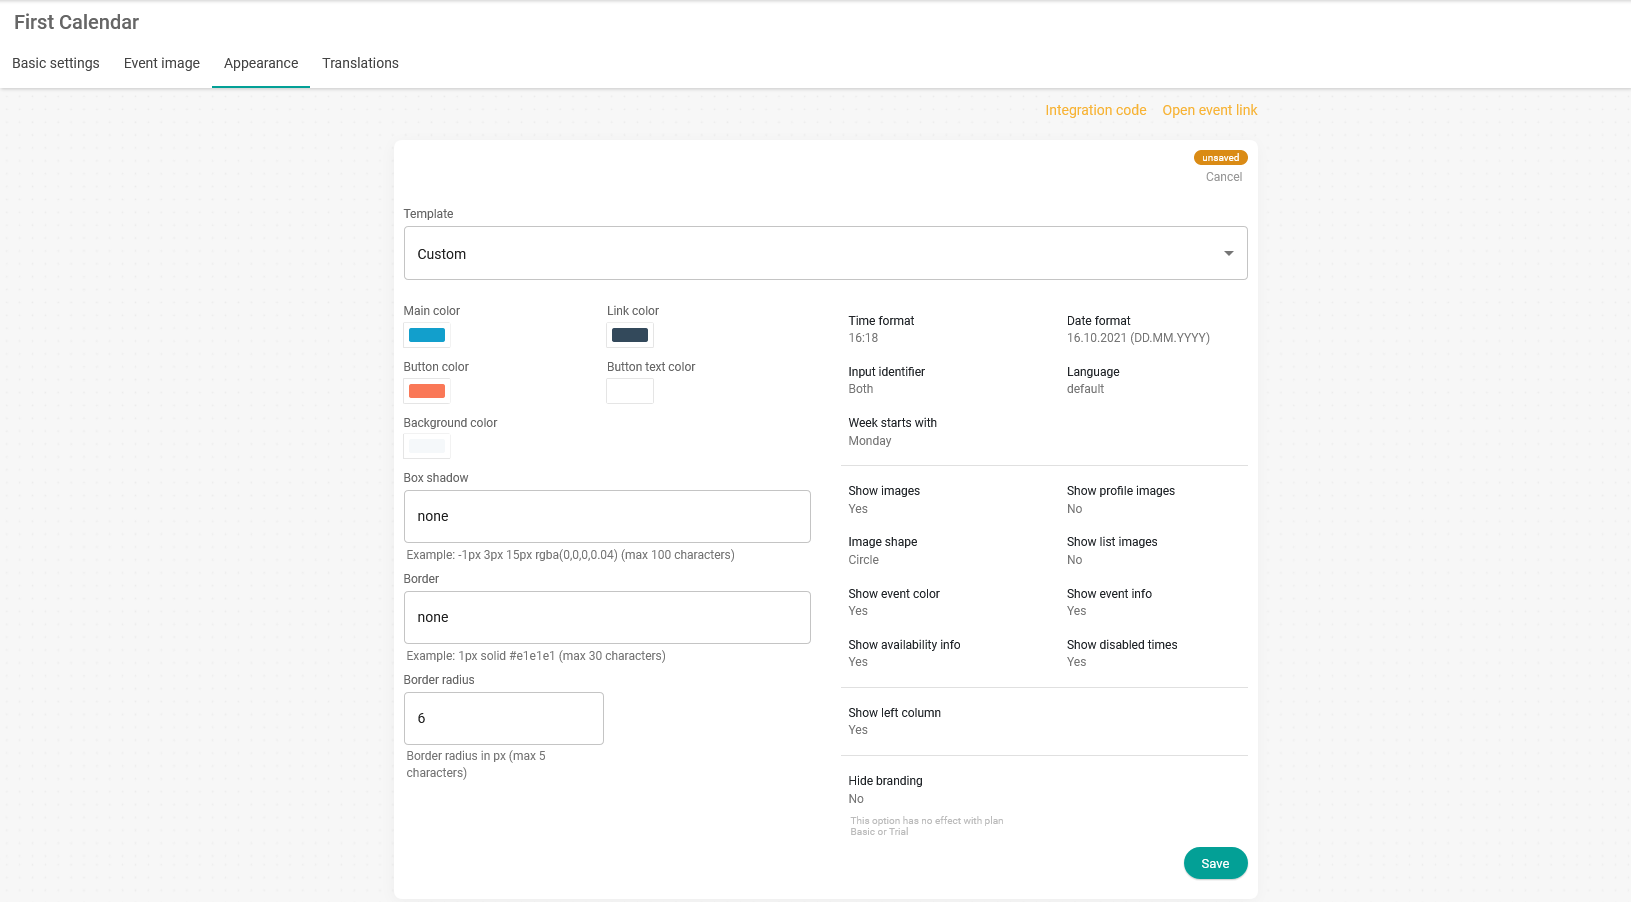Open the event link
The height and width of the screenshot is (902, 1631).
(x=1209, y=110)
